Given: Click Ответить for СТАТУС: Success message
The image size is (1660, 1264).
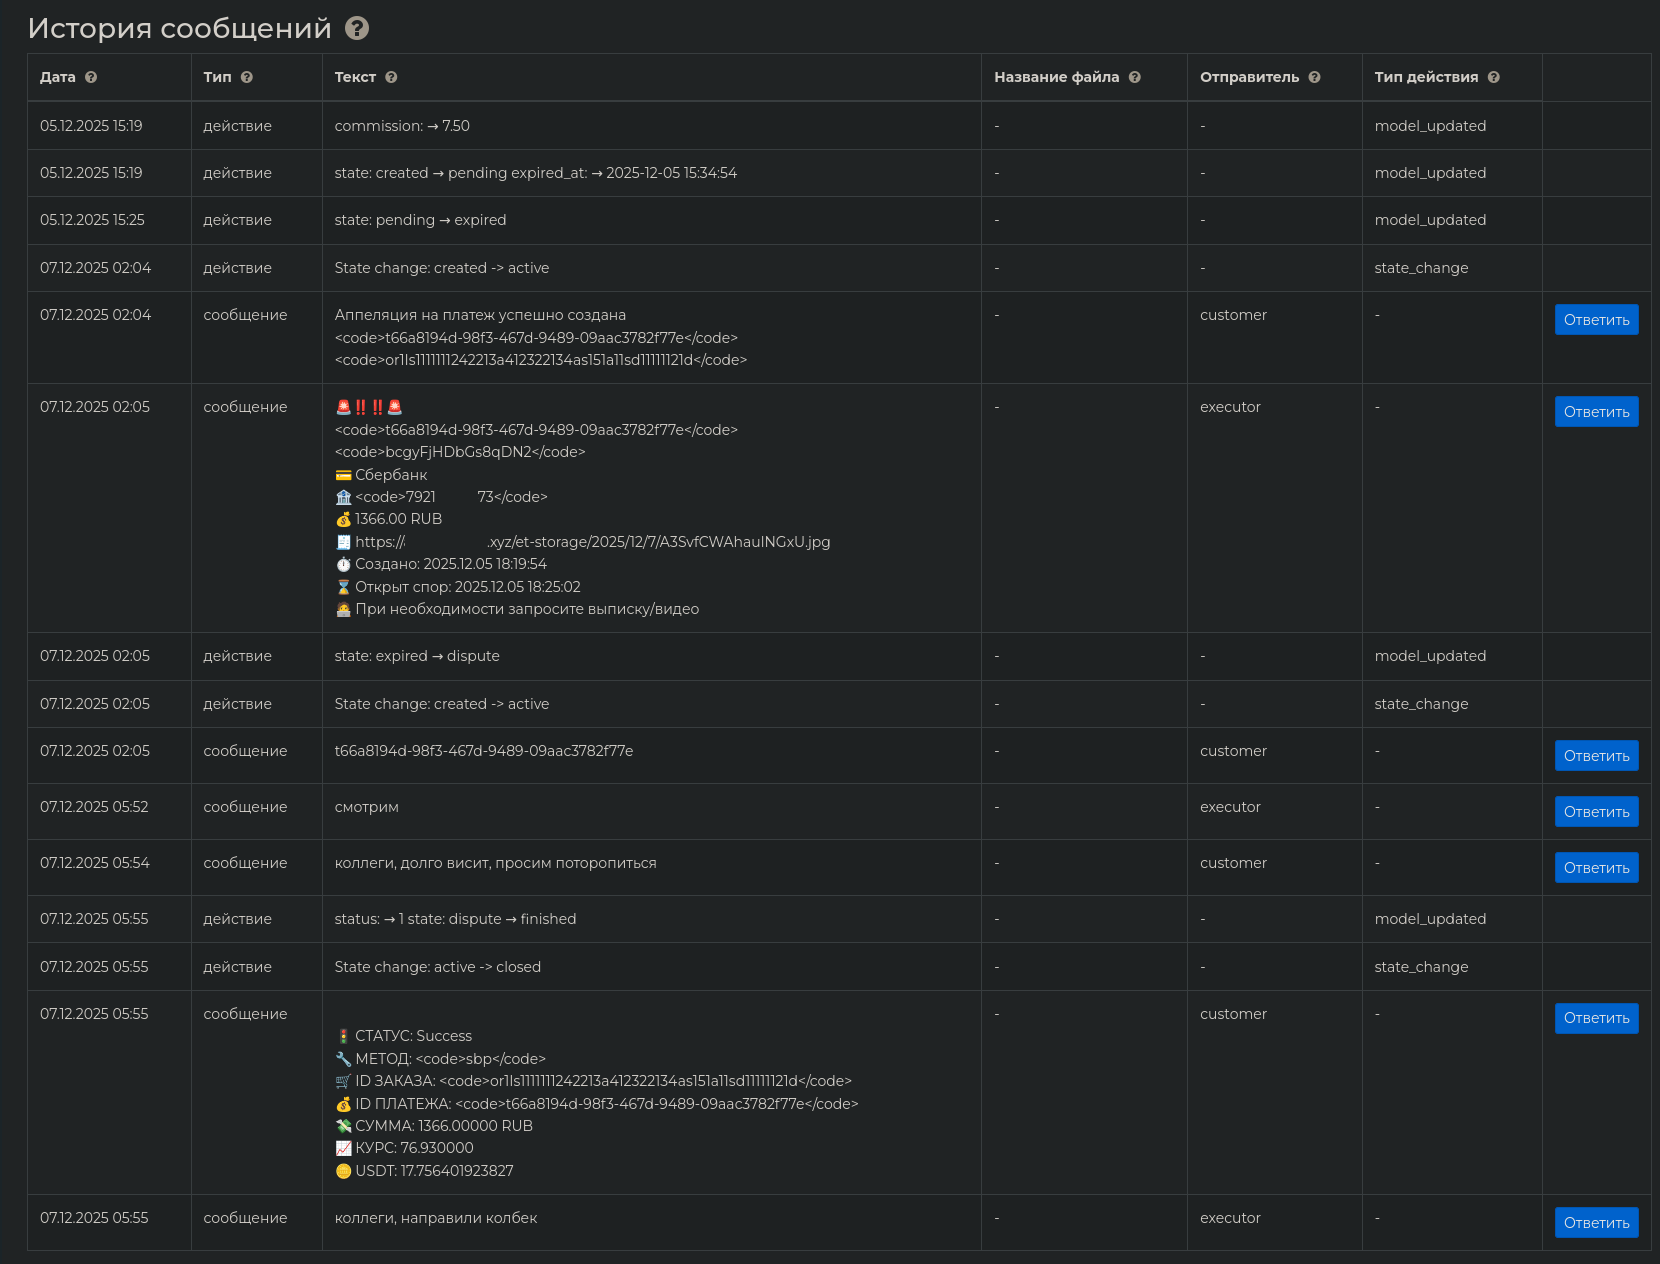Looking at the screenshot, I should tap(1596, 1018).
